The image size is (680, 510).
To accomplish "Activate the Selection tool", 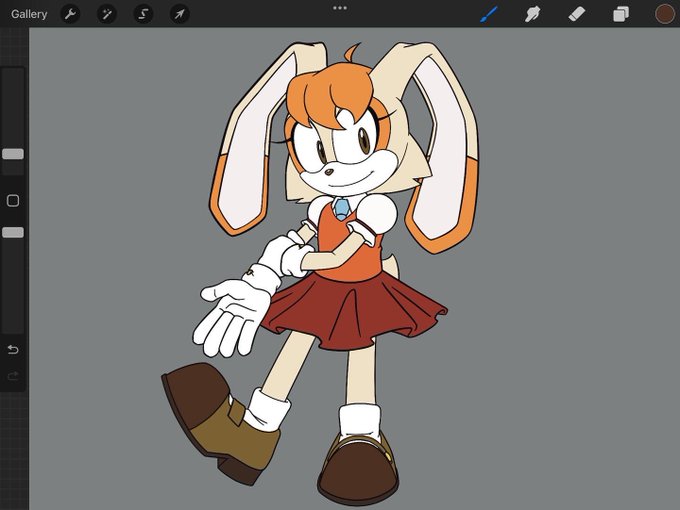I will click(143, 14).
